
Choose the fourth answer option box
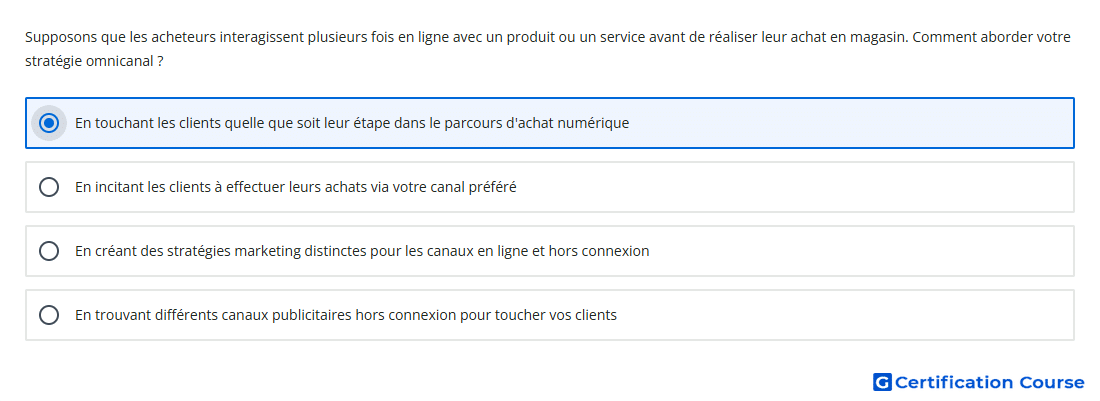pos(550,315)
